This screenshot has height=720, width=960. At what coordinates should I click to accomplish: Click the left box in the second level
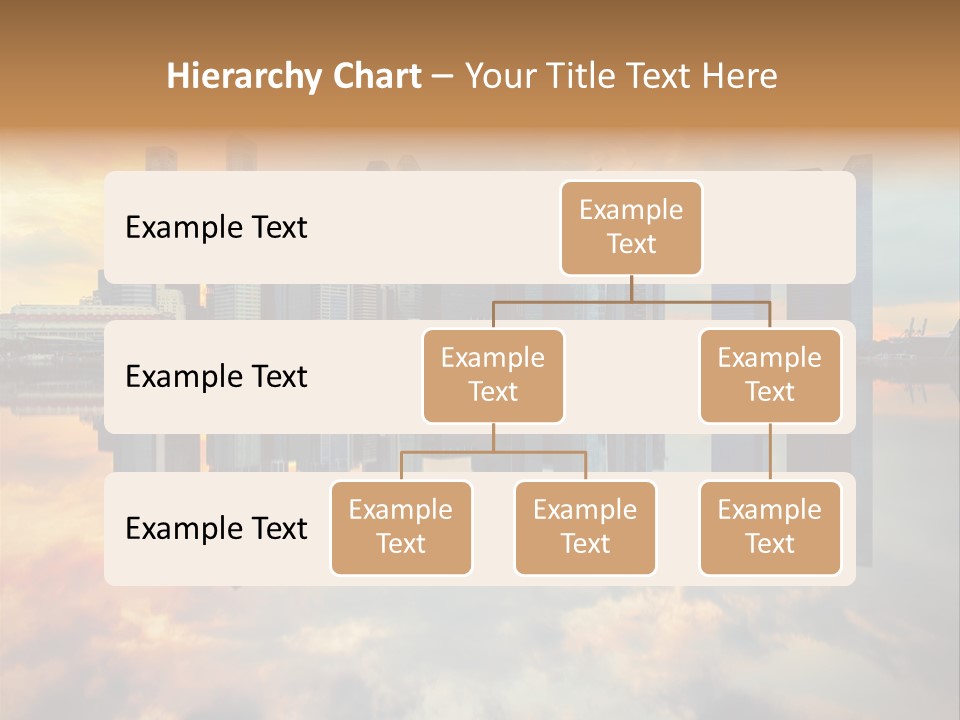[493, 375]
